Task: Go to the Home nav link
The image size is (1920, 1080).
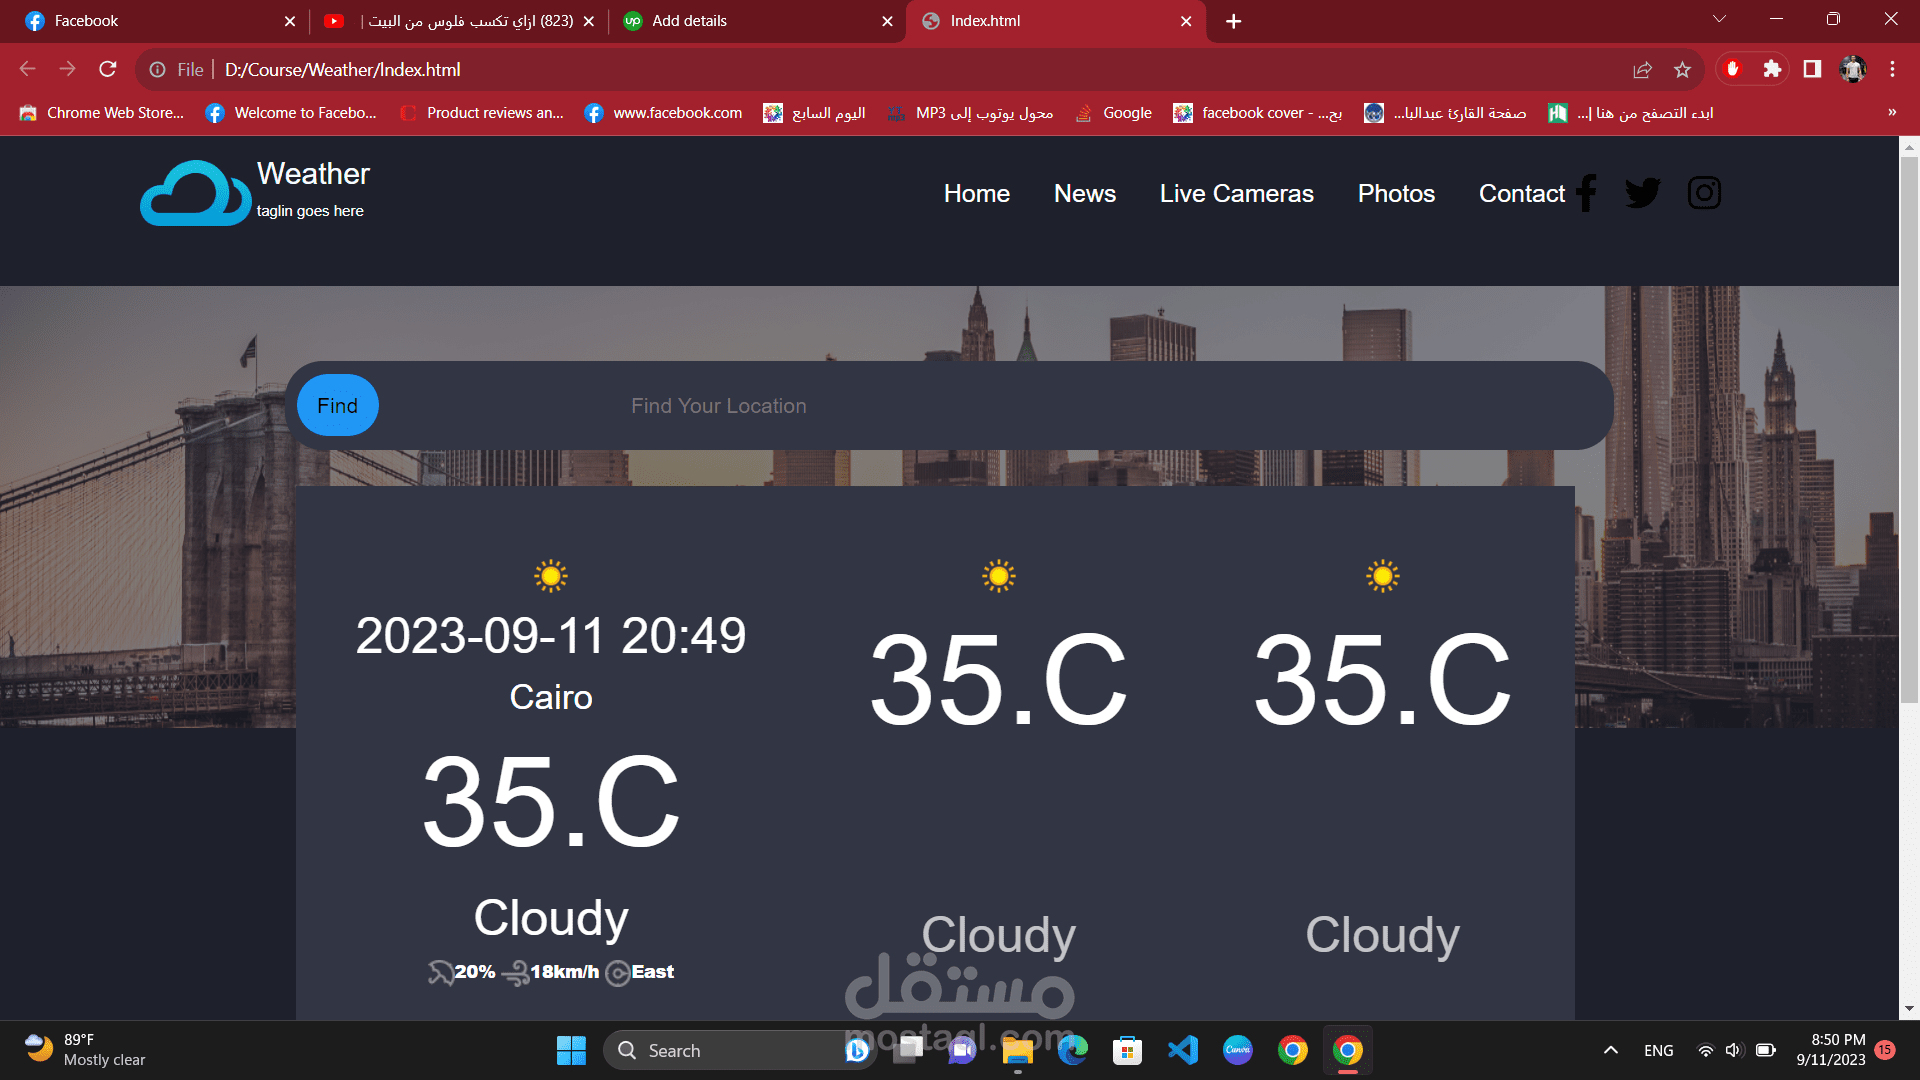Action: [977, 193]
